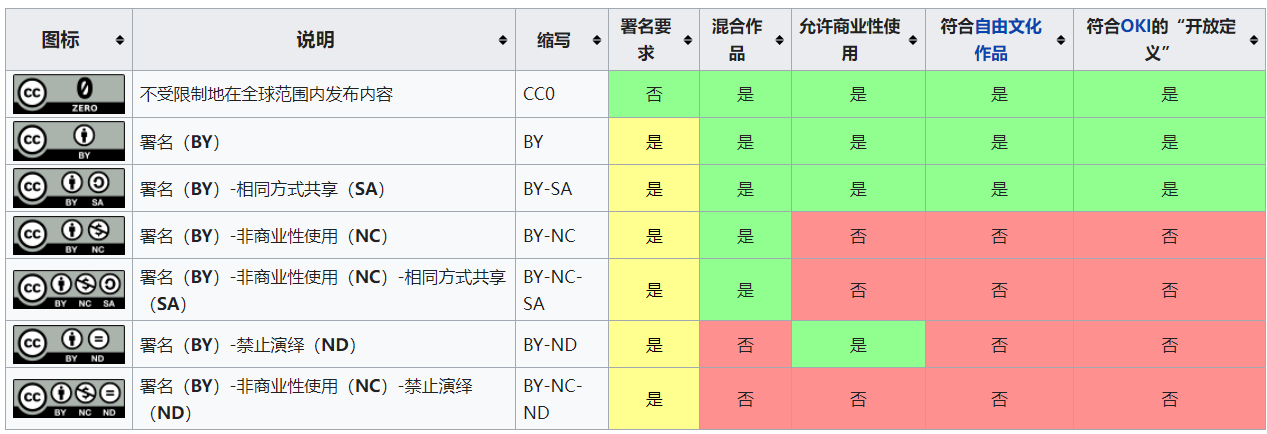Screen dimensions: 1267x434
Task: Click the green 是 cell for CC0 混合作品
Action: [745, 94]
